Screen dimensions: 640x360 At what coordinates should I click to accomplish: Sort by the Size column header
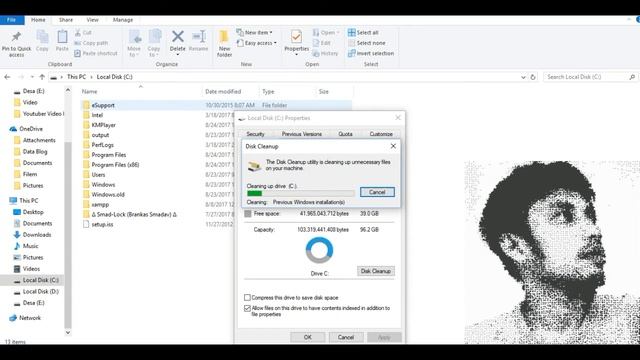pos(324,91)
